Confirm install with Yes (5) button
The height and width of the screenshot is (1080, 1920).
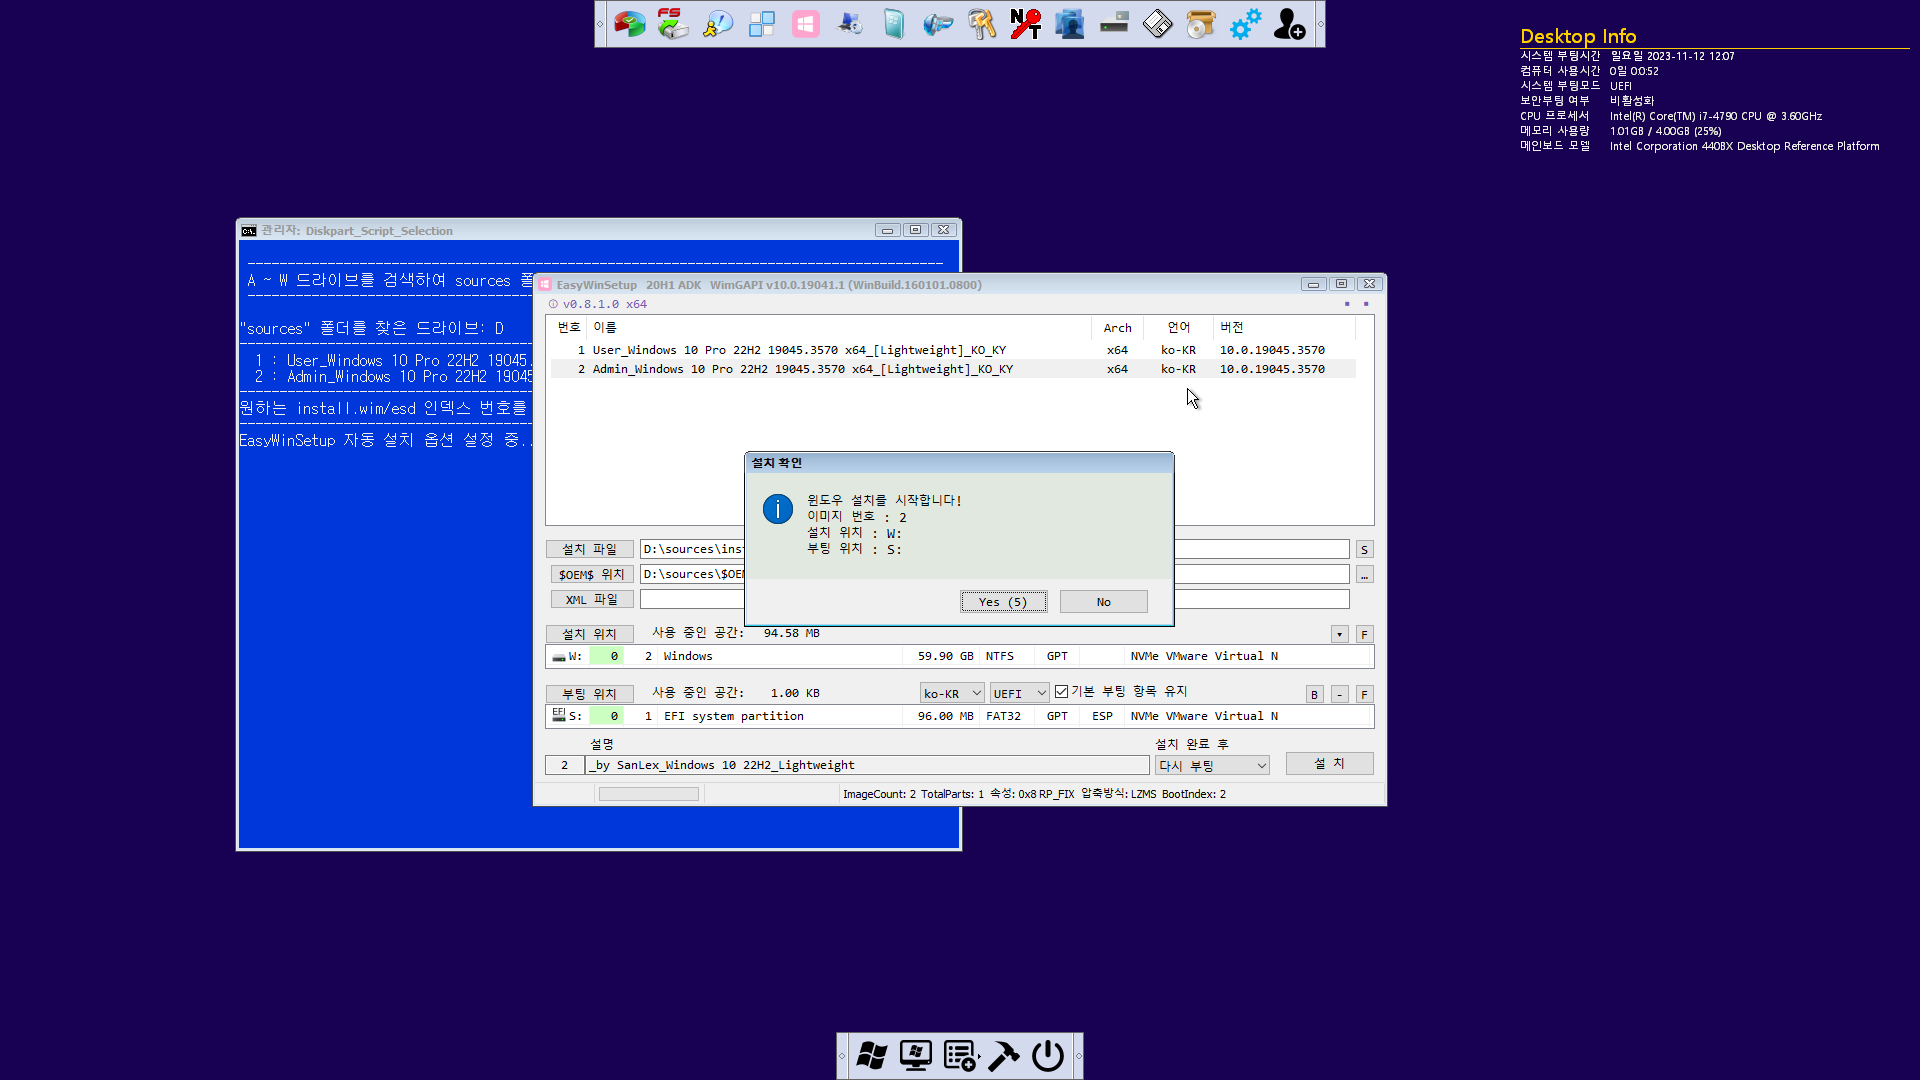click(x=1003, y=602)
